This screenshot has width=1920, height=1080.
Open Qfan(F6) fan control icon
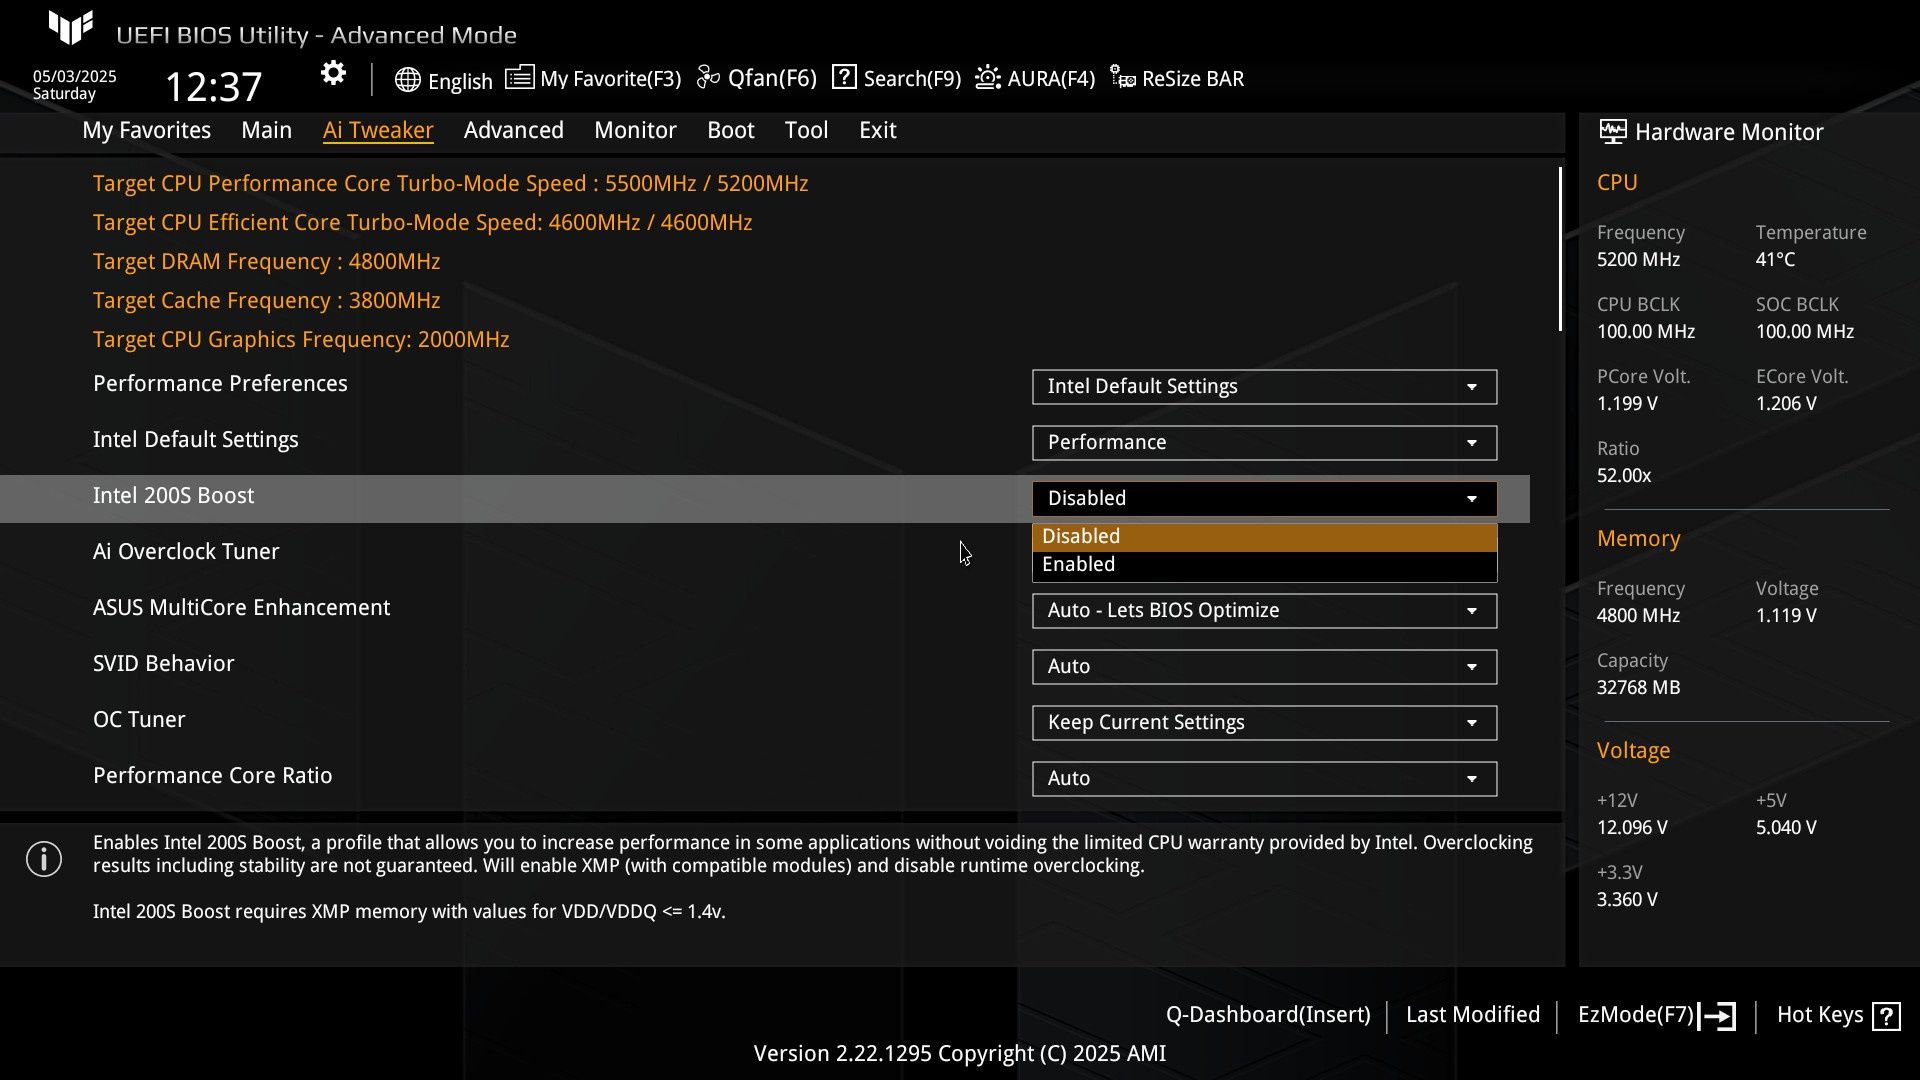(x=708, y=77)
